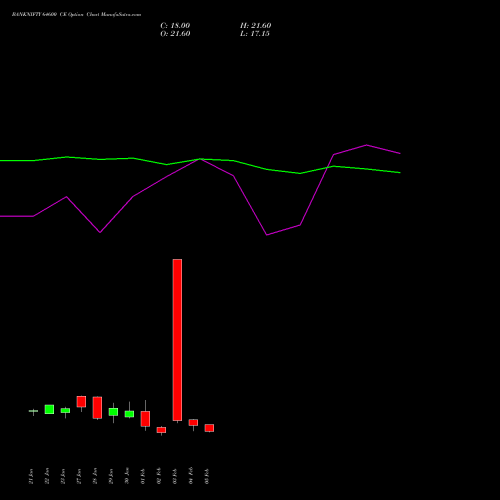
Task: Click the high value 'H: 21.60'
Action: (x=255, y=26)
